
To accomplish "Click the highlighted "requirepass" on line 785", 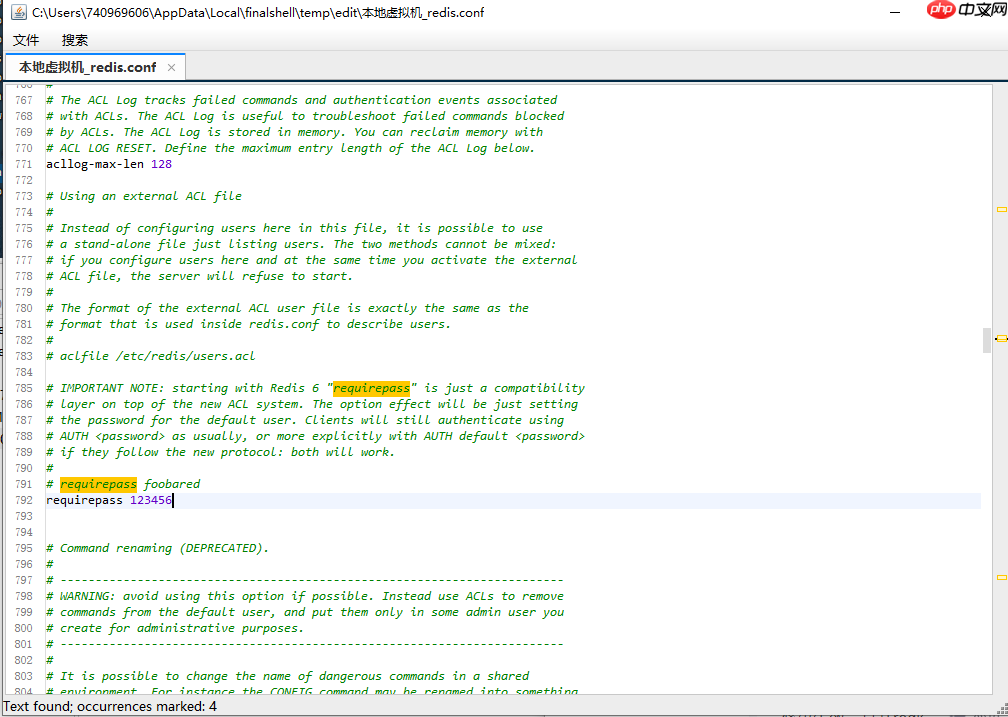I will point(372,388).
